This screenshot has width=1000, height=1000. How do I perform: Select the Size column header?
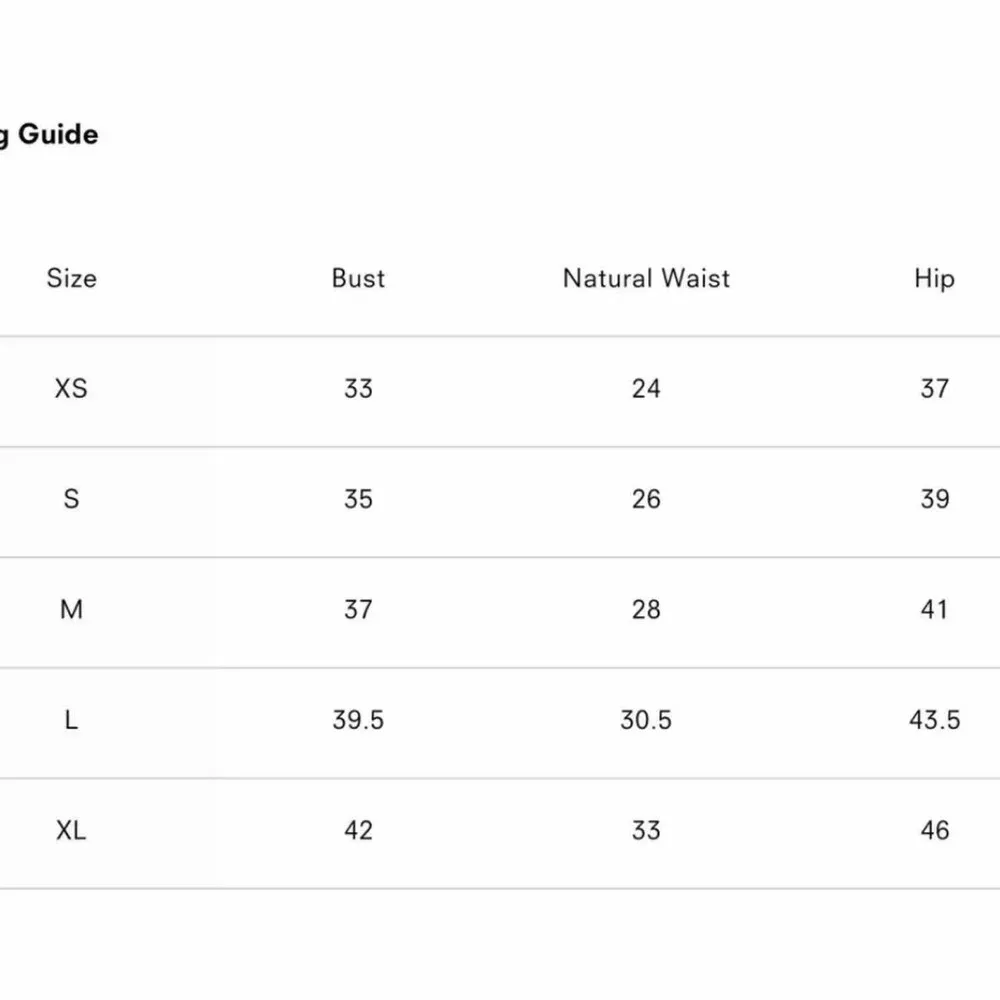[71, 278]
